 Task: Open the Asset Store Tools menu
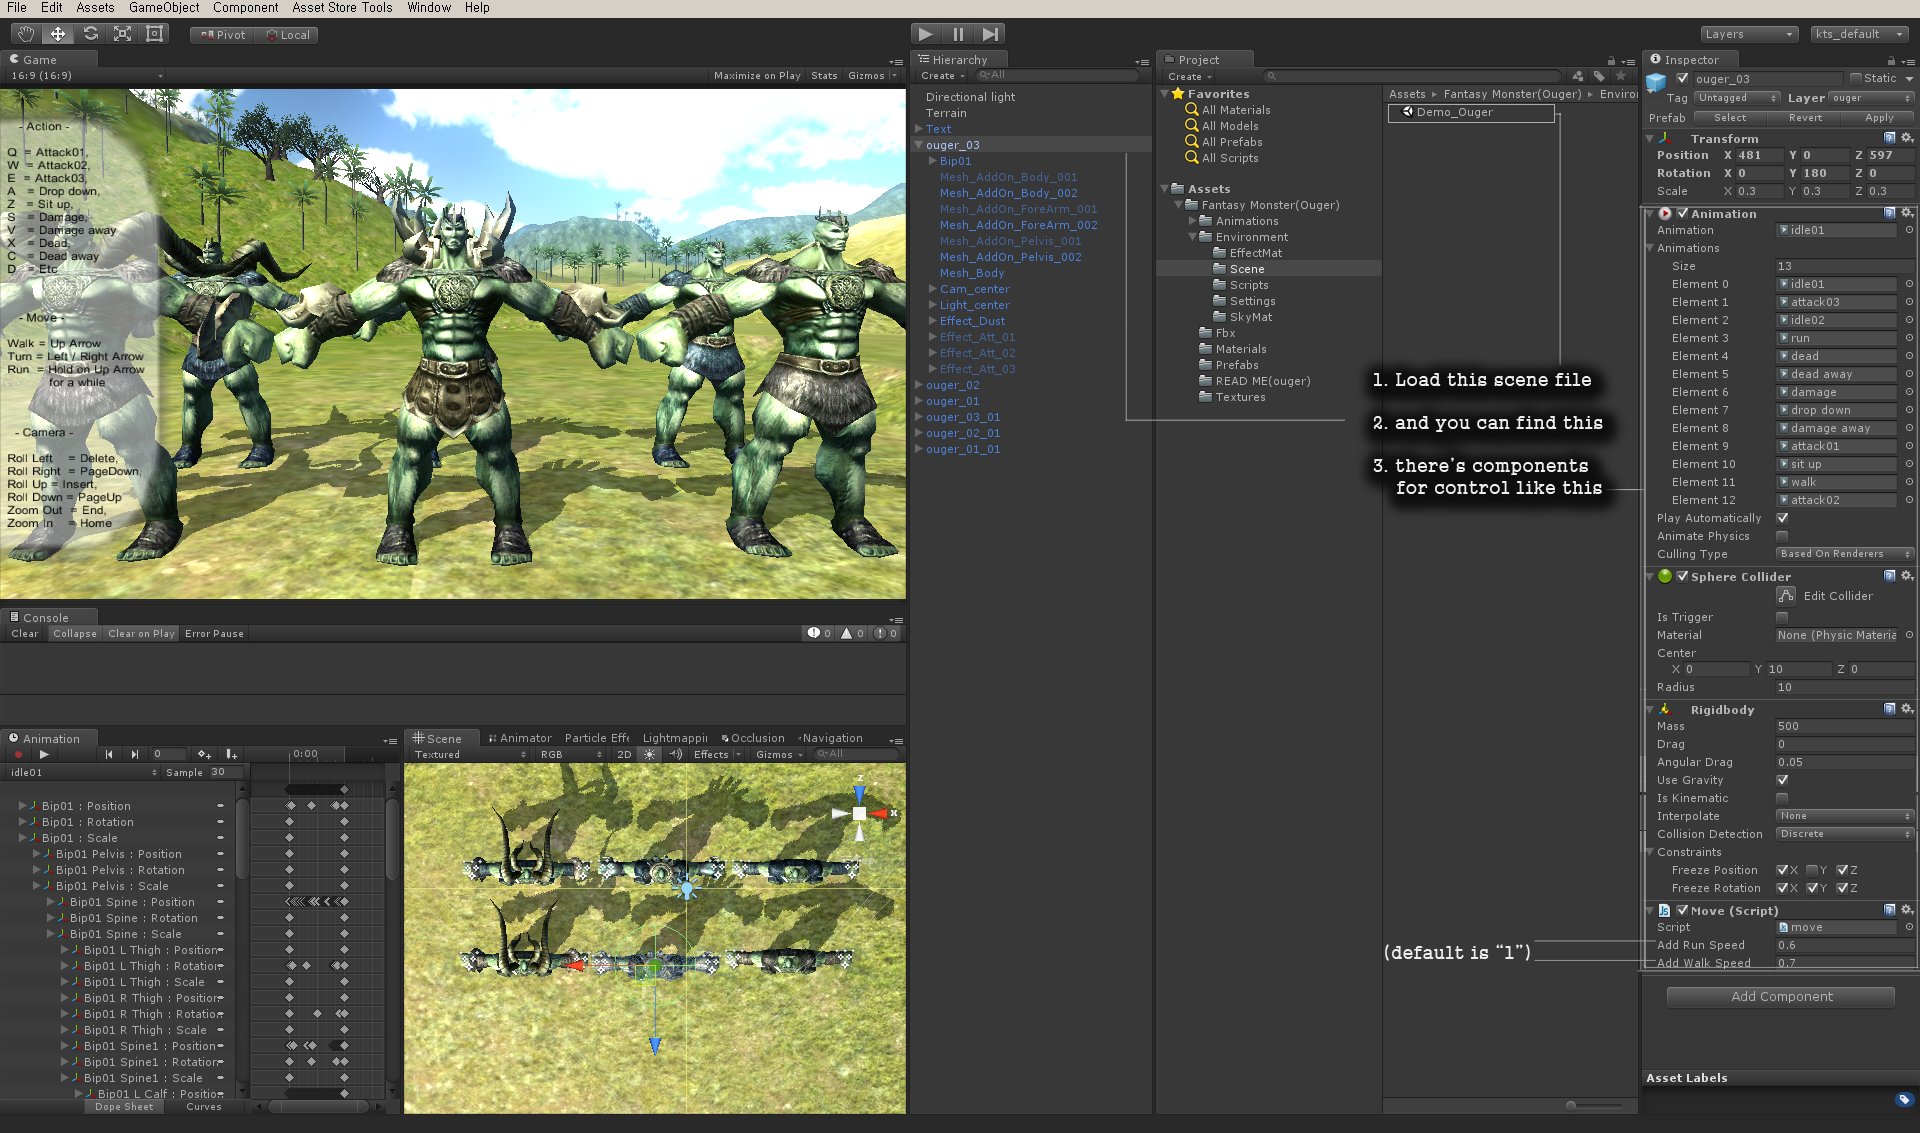342,7
